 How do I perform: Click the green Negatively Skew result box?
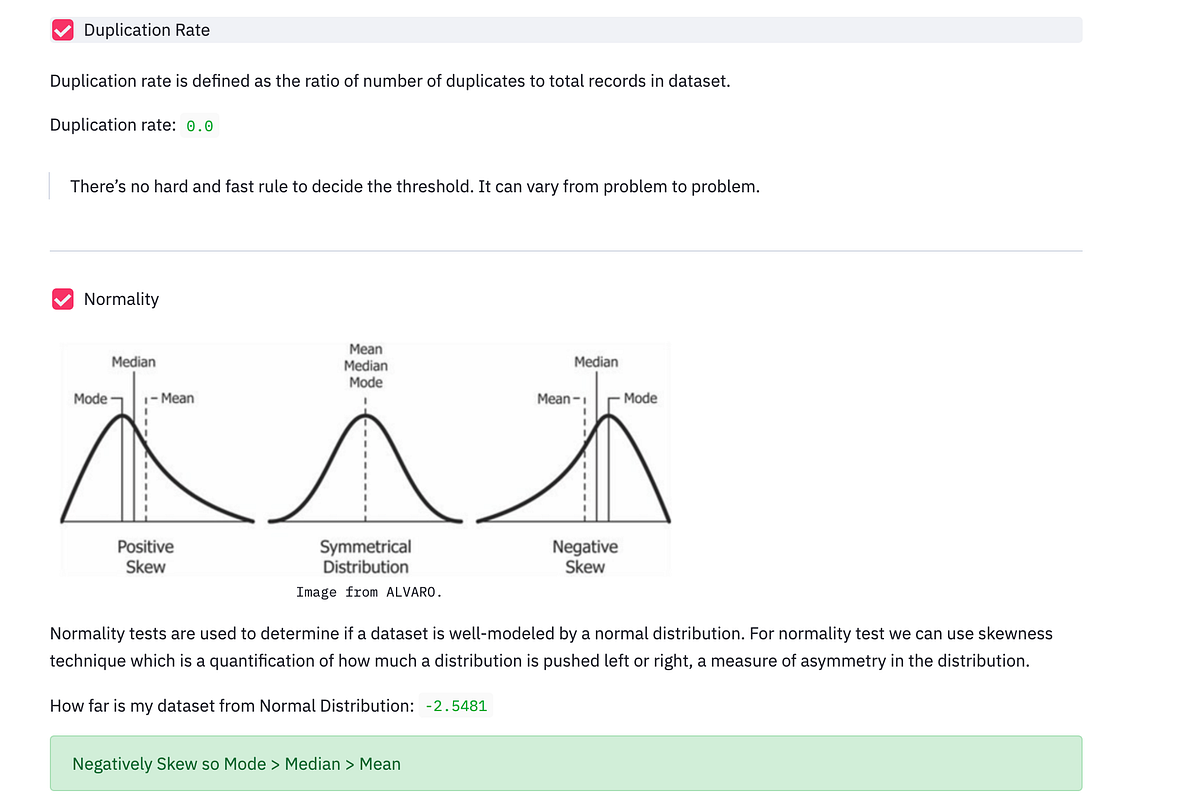coord(566,762)
